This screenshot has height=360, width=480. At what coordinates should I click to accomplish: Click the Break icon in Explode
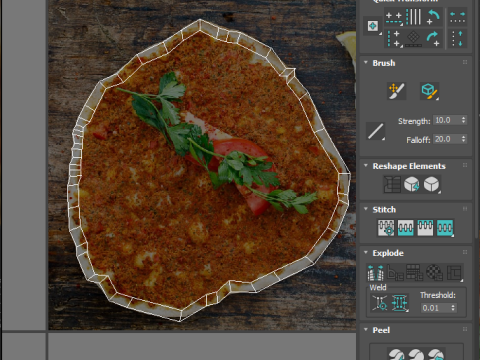[376, 272]
